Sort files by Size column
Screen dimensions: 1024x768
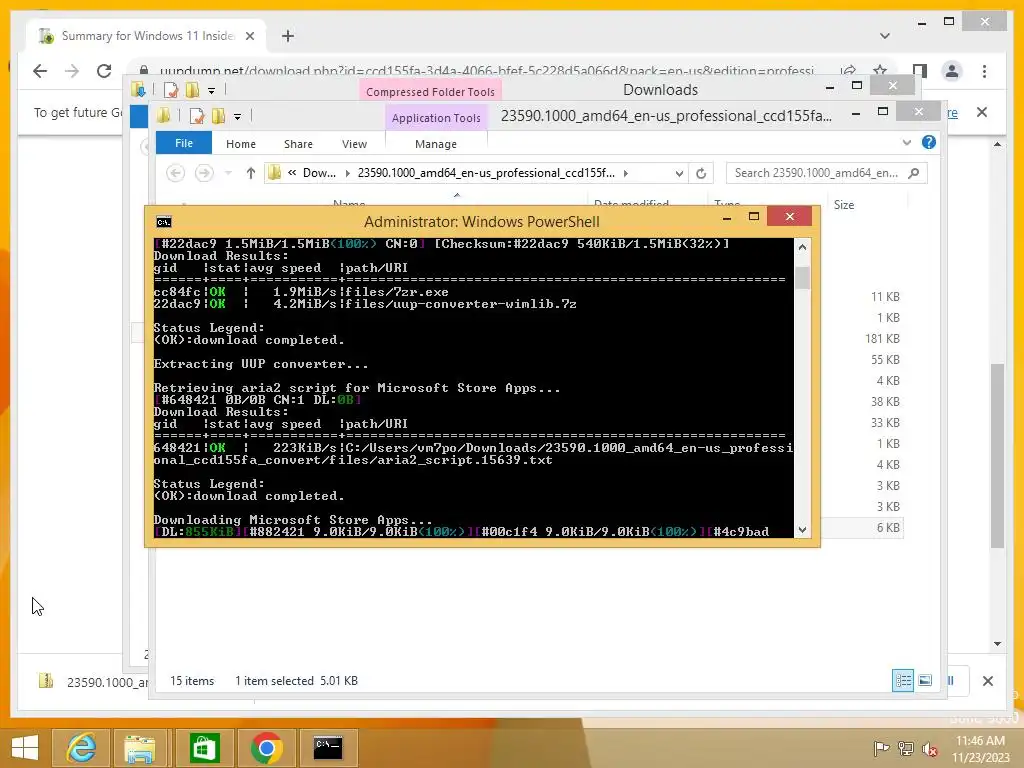(x=844, y=204)
